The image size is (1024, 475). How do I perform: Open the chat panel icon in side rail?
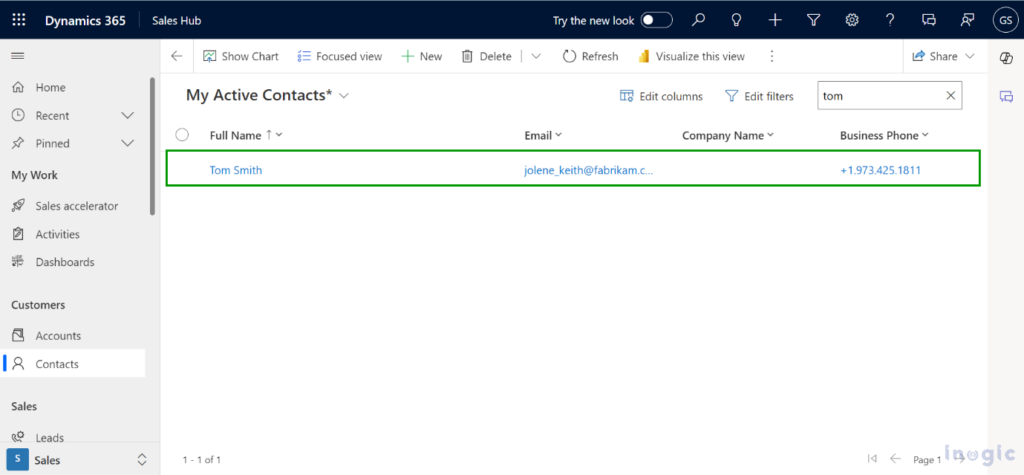coord(1006,96)
